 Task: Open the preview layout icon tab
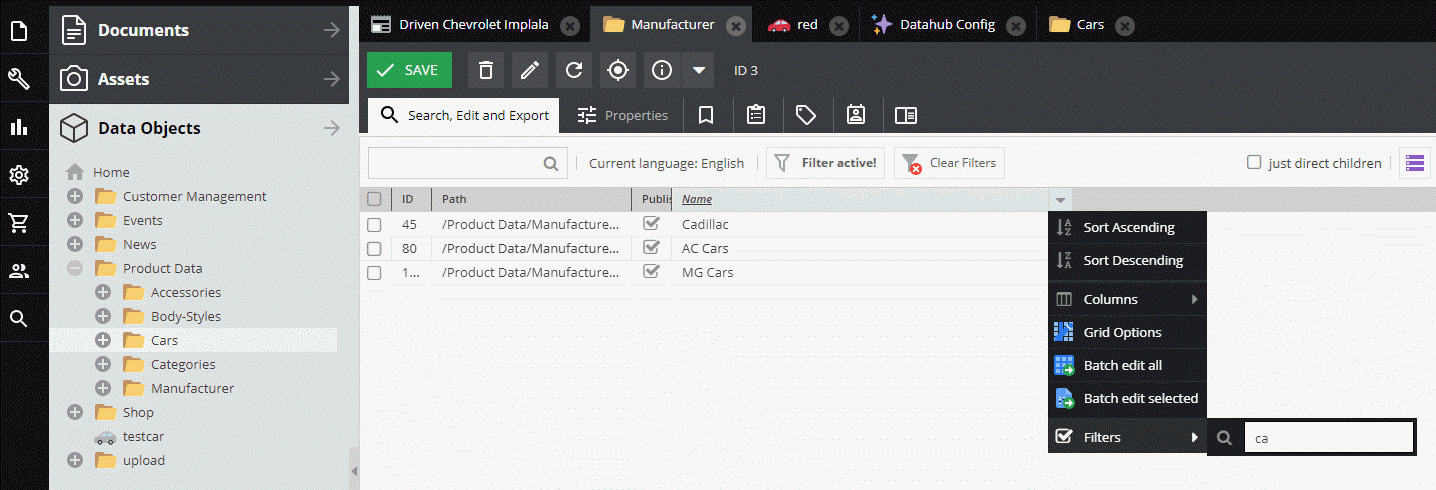(x=906, y=115)
